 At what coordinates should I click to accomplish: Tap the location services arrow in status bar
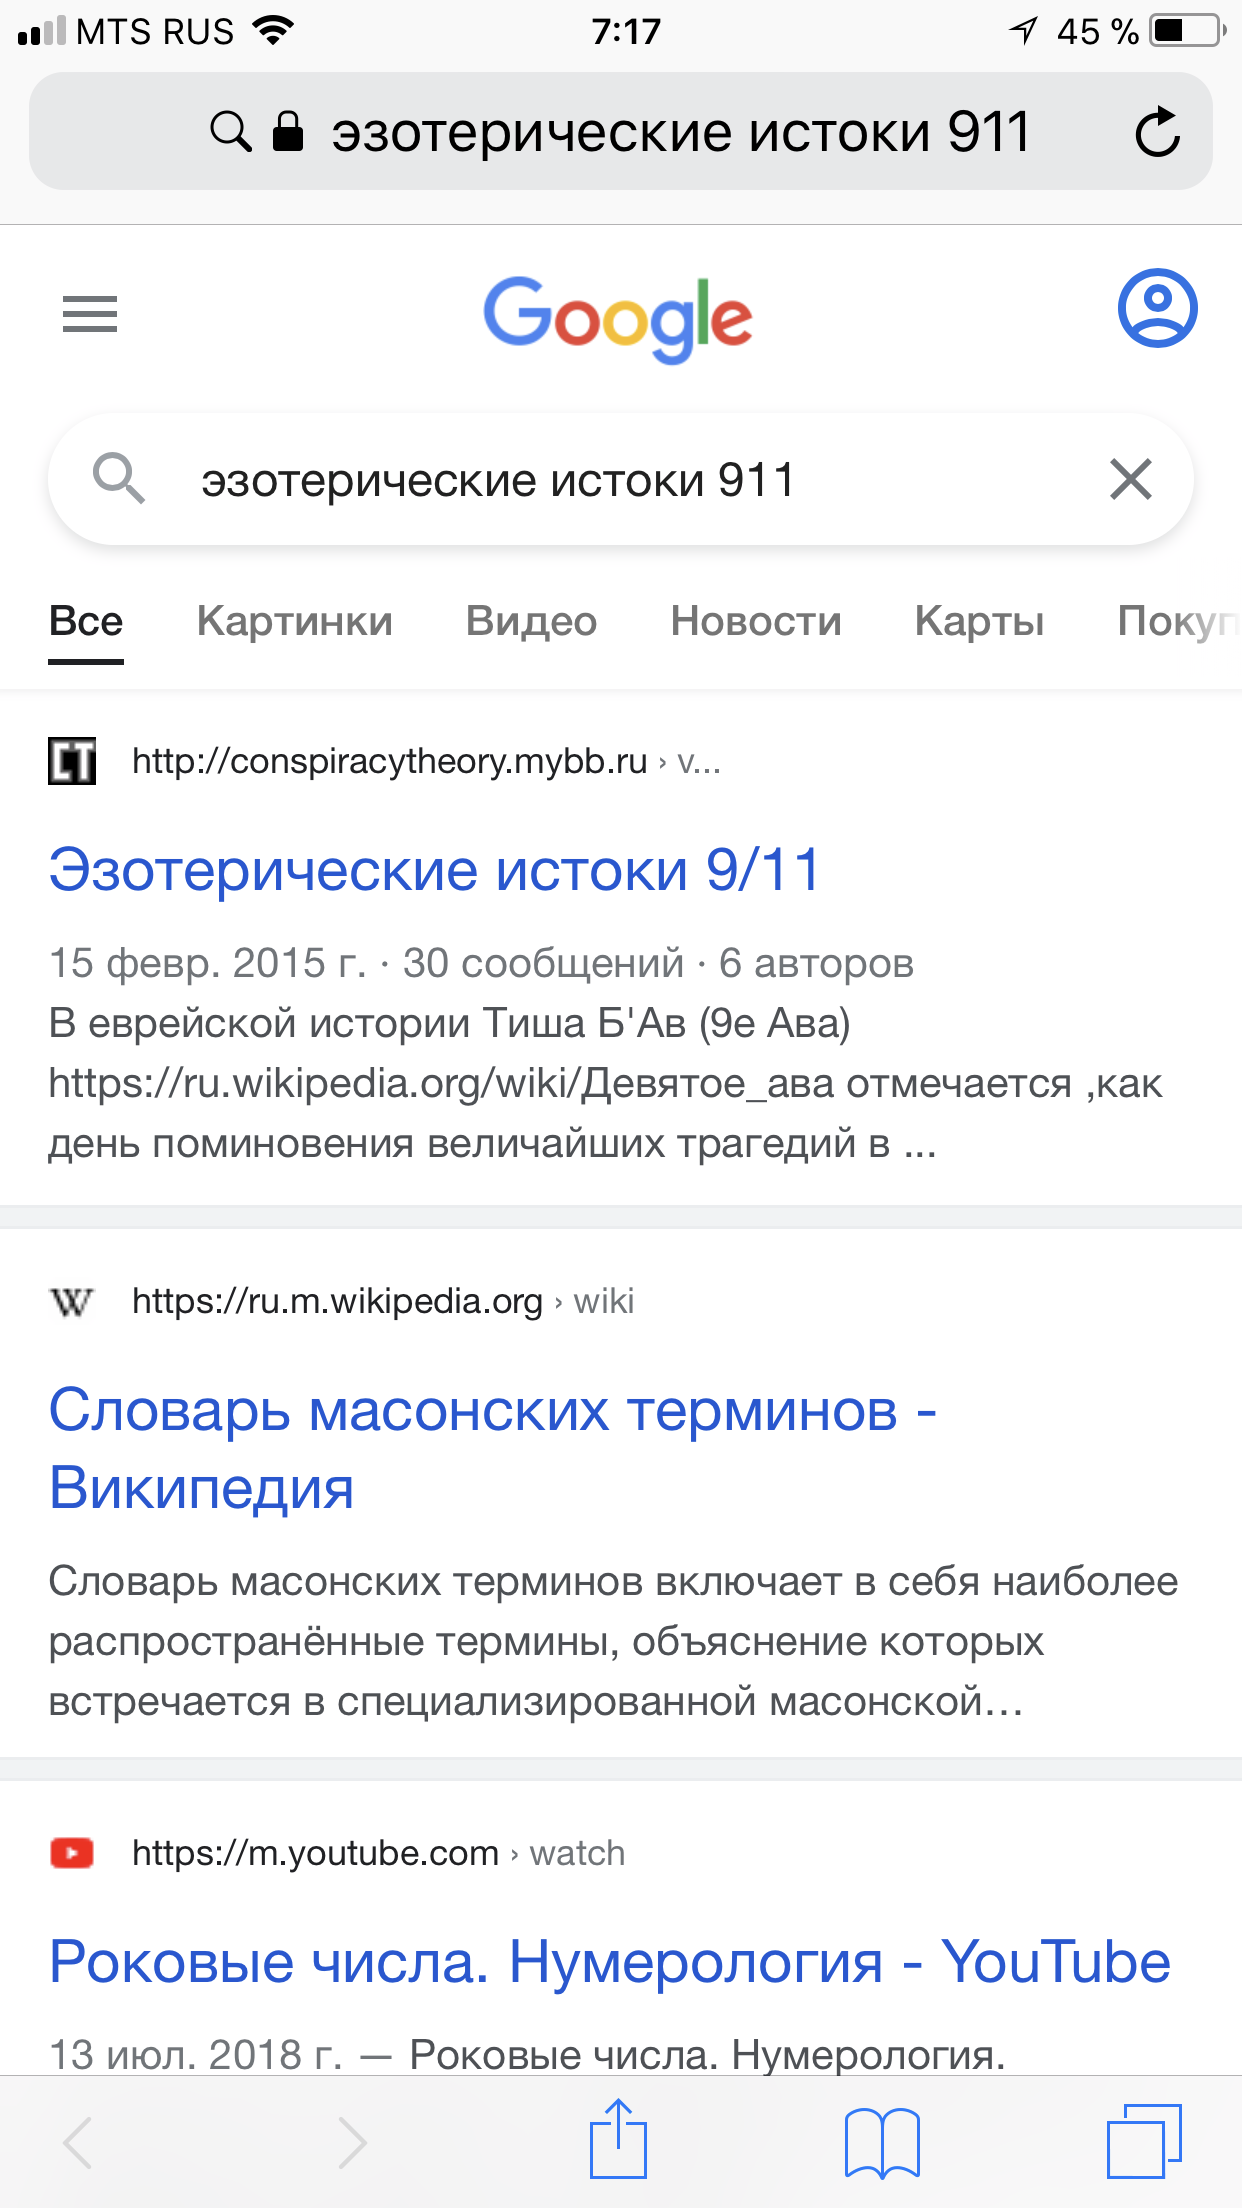click(x=1023, y=31)
